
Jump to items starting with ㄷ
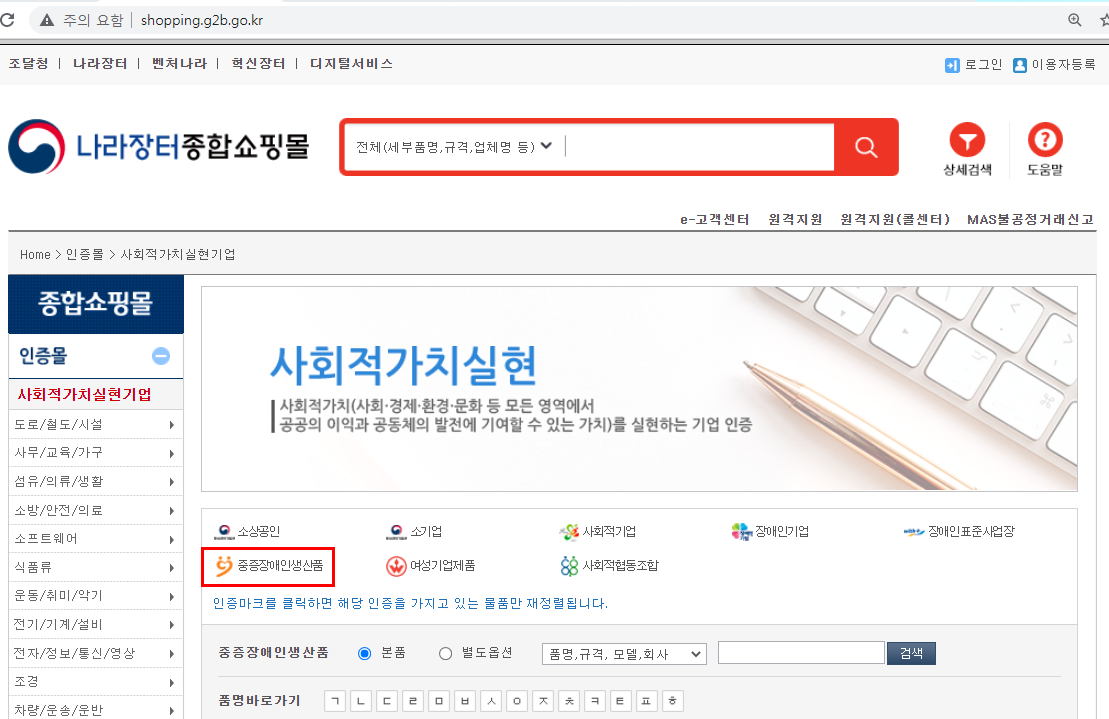point(387,701)
